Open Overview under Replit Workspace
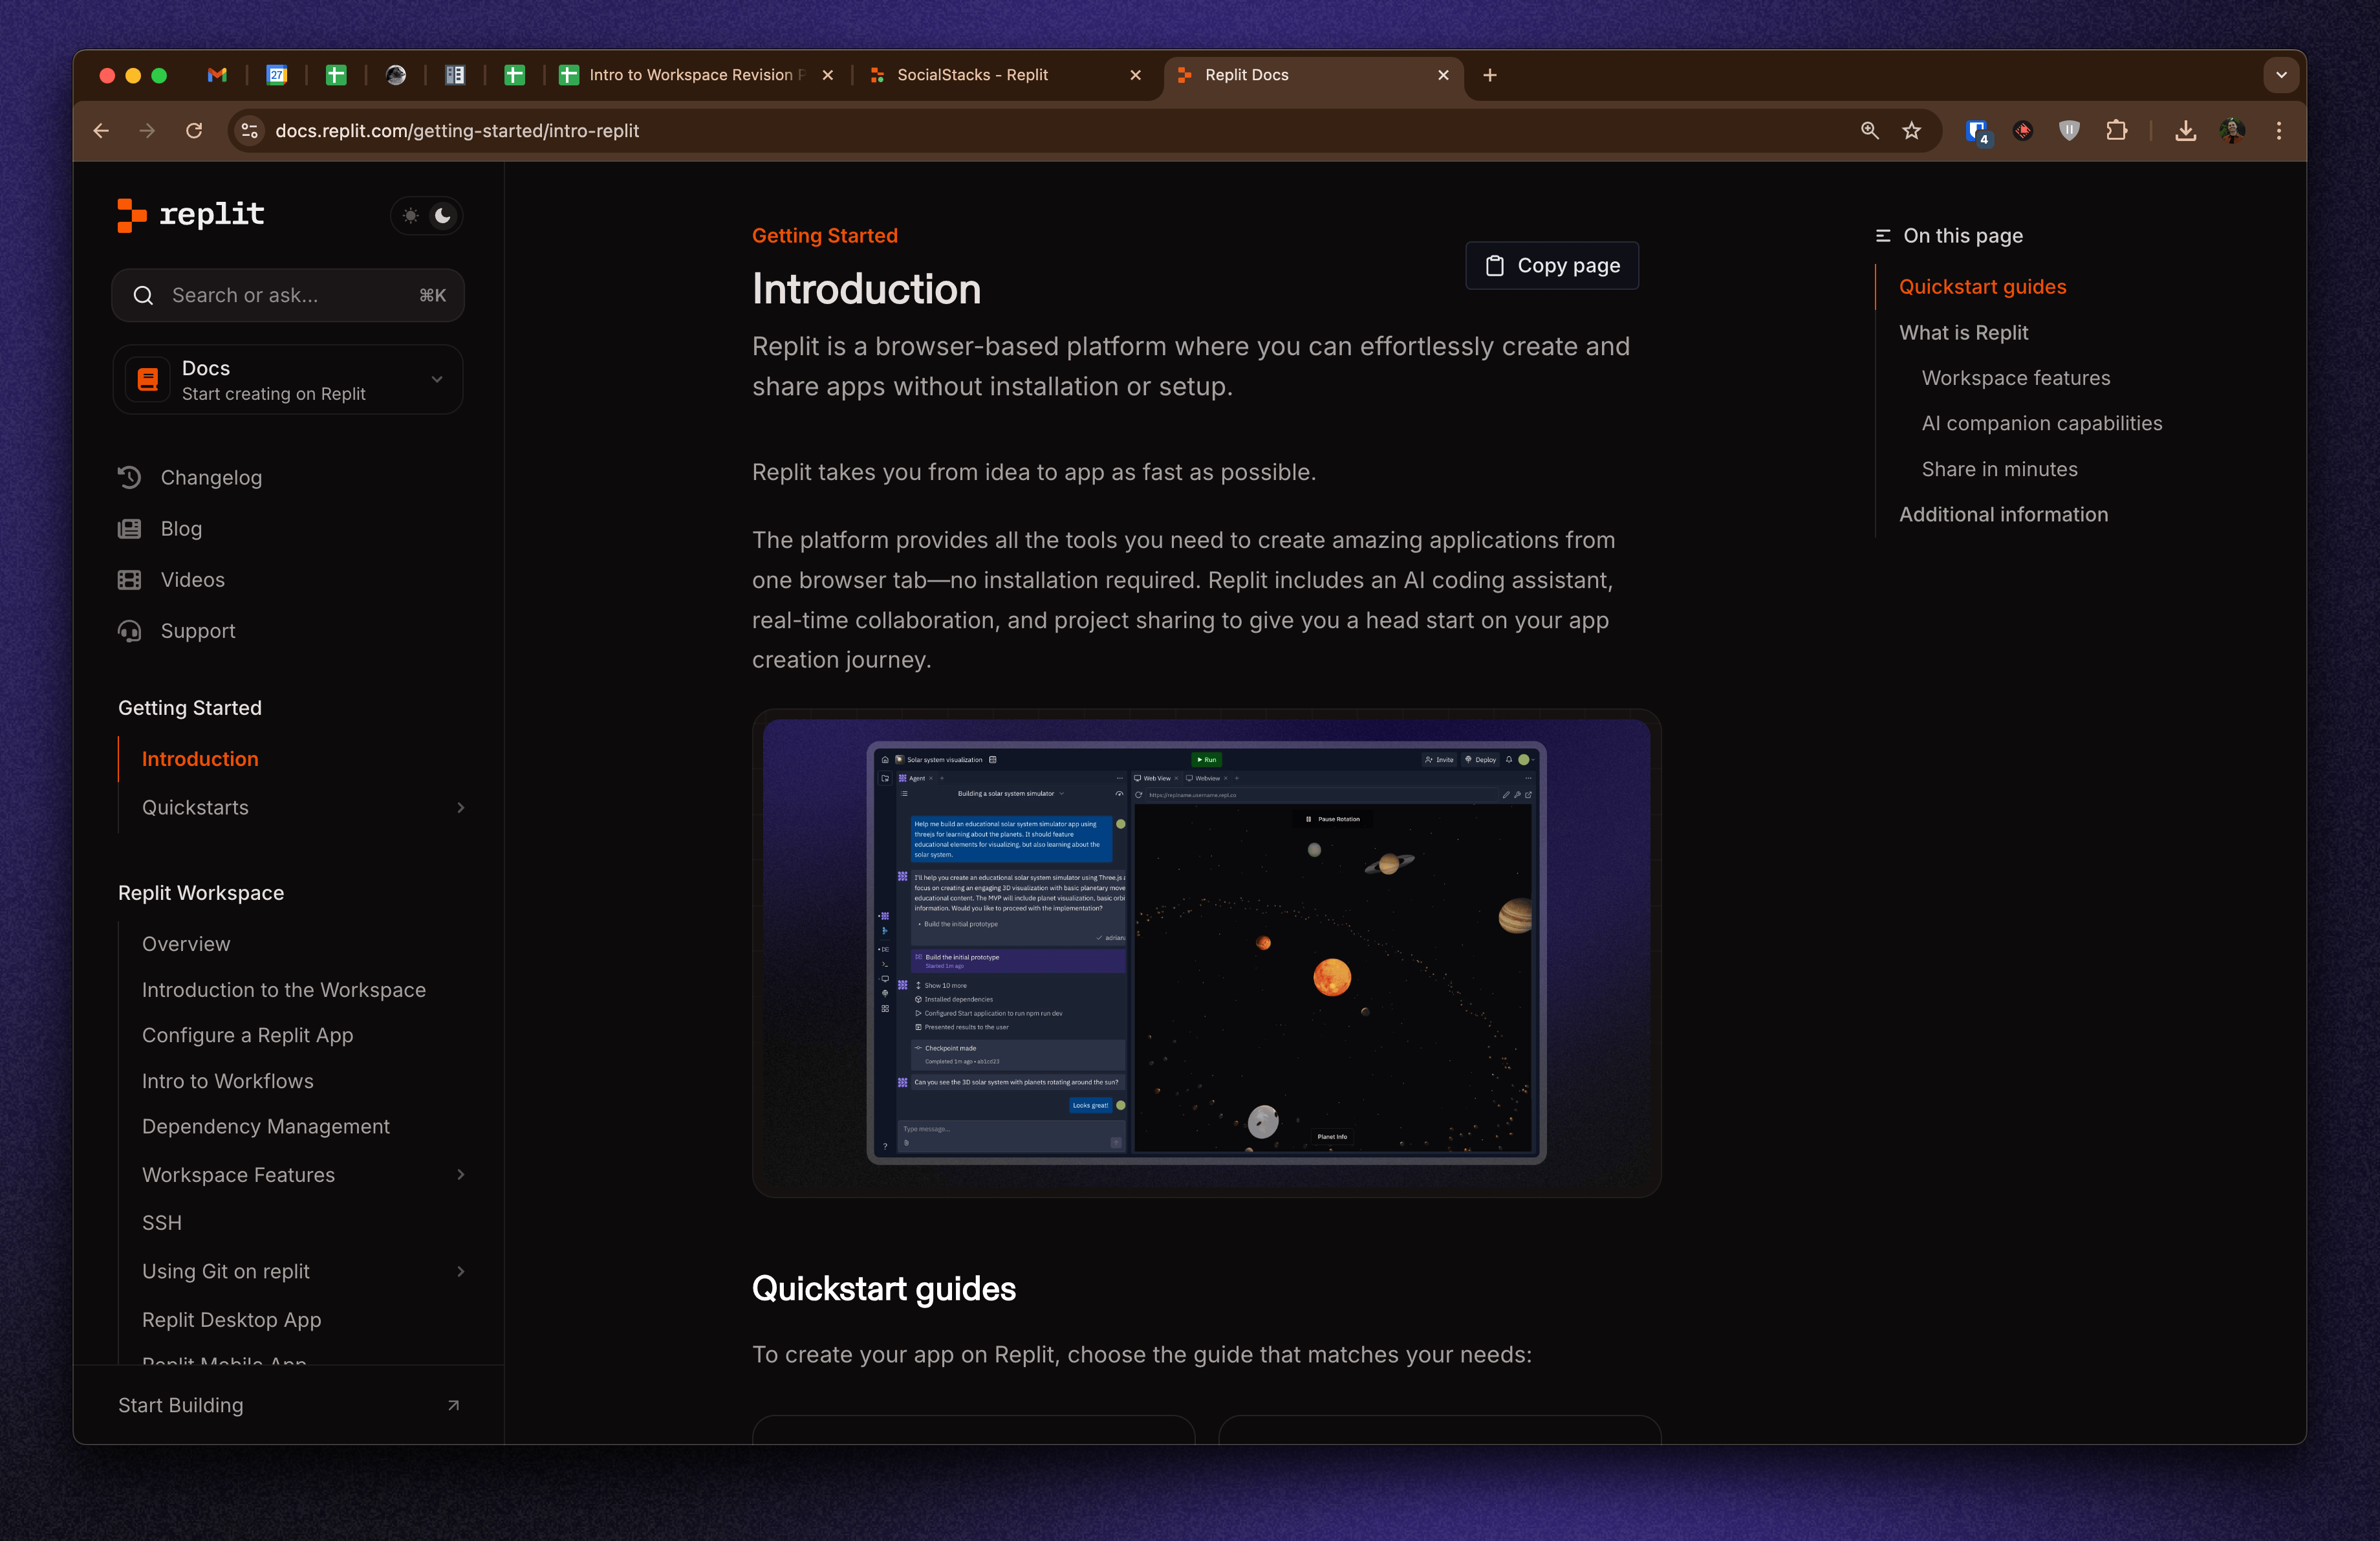Viewport: 2380px width, 1541px height. coord(186,944)
